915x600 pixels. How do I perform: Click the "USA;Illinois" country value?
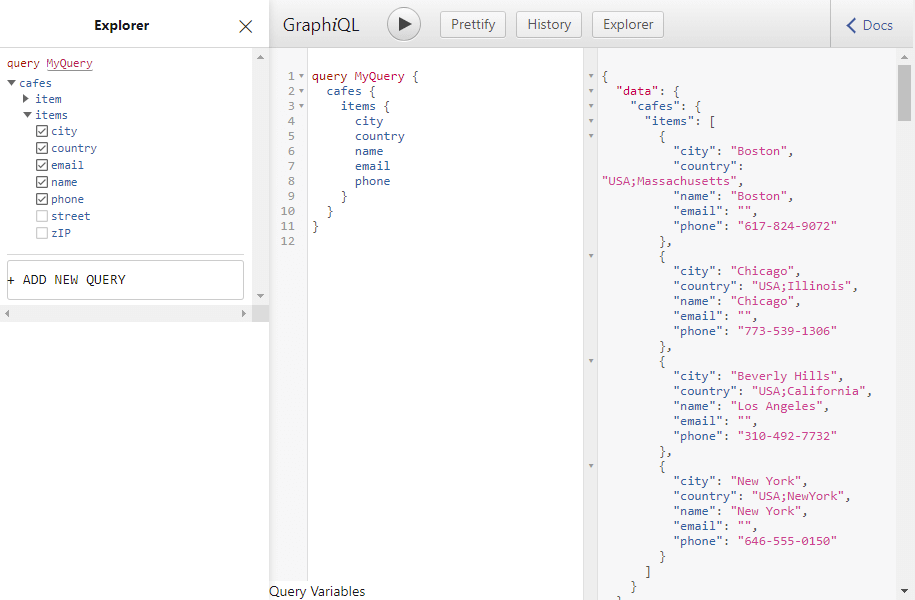coord(801,287)
